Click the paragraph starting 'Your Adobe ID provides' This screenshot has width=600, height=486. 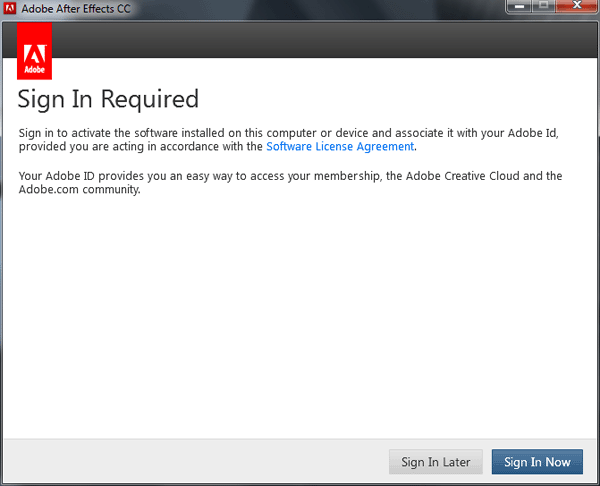tap(290, 183)
